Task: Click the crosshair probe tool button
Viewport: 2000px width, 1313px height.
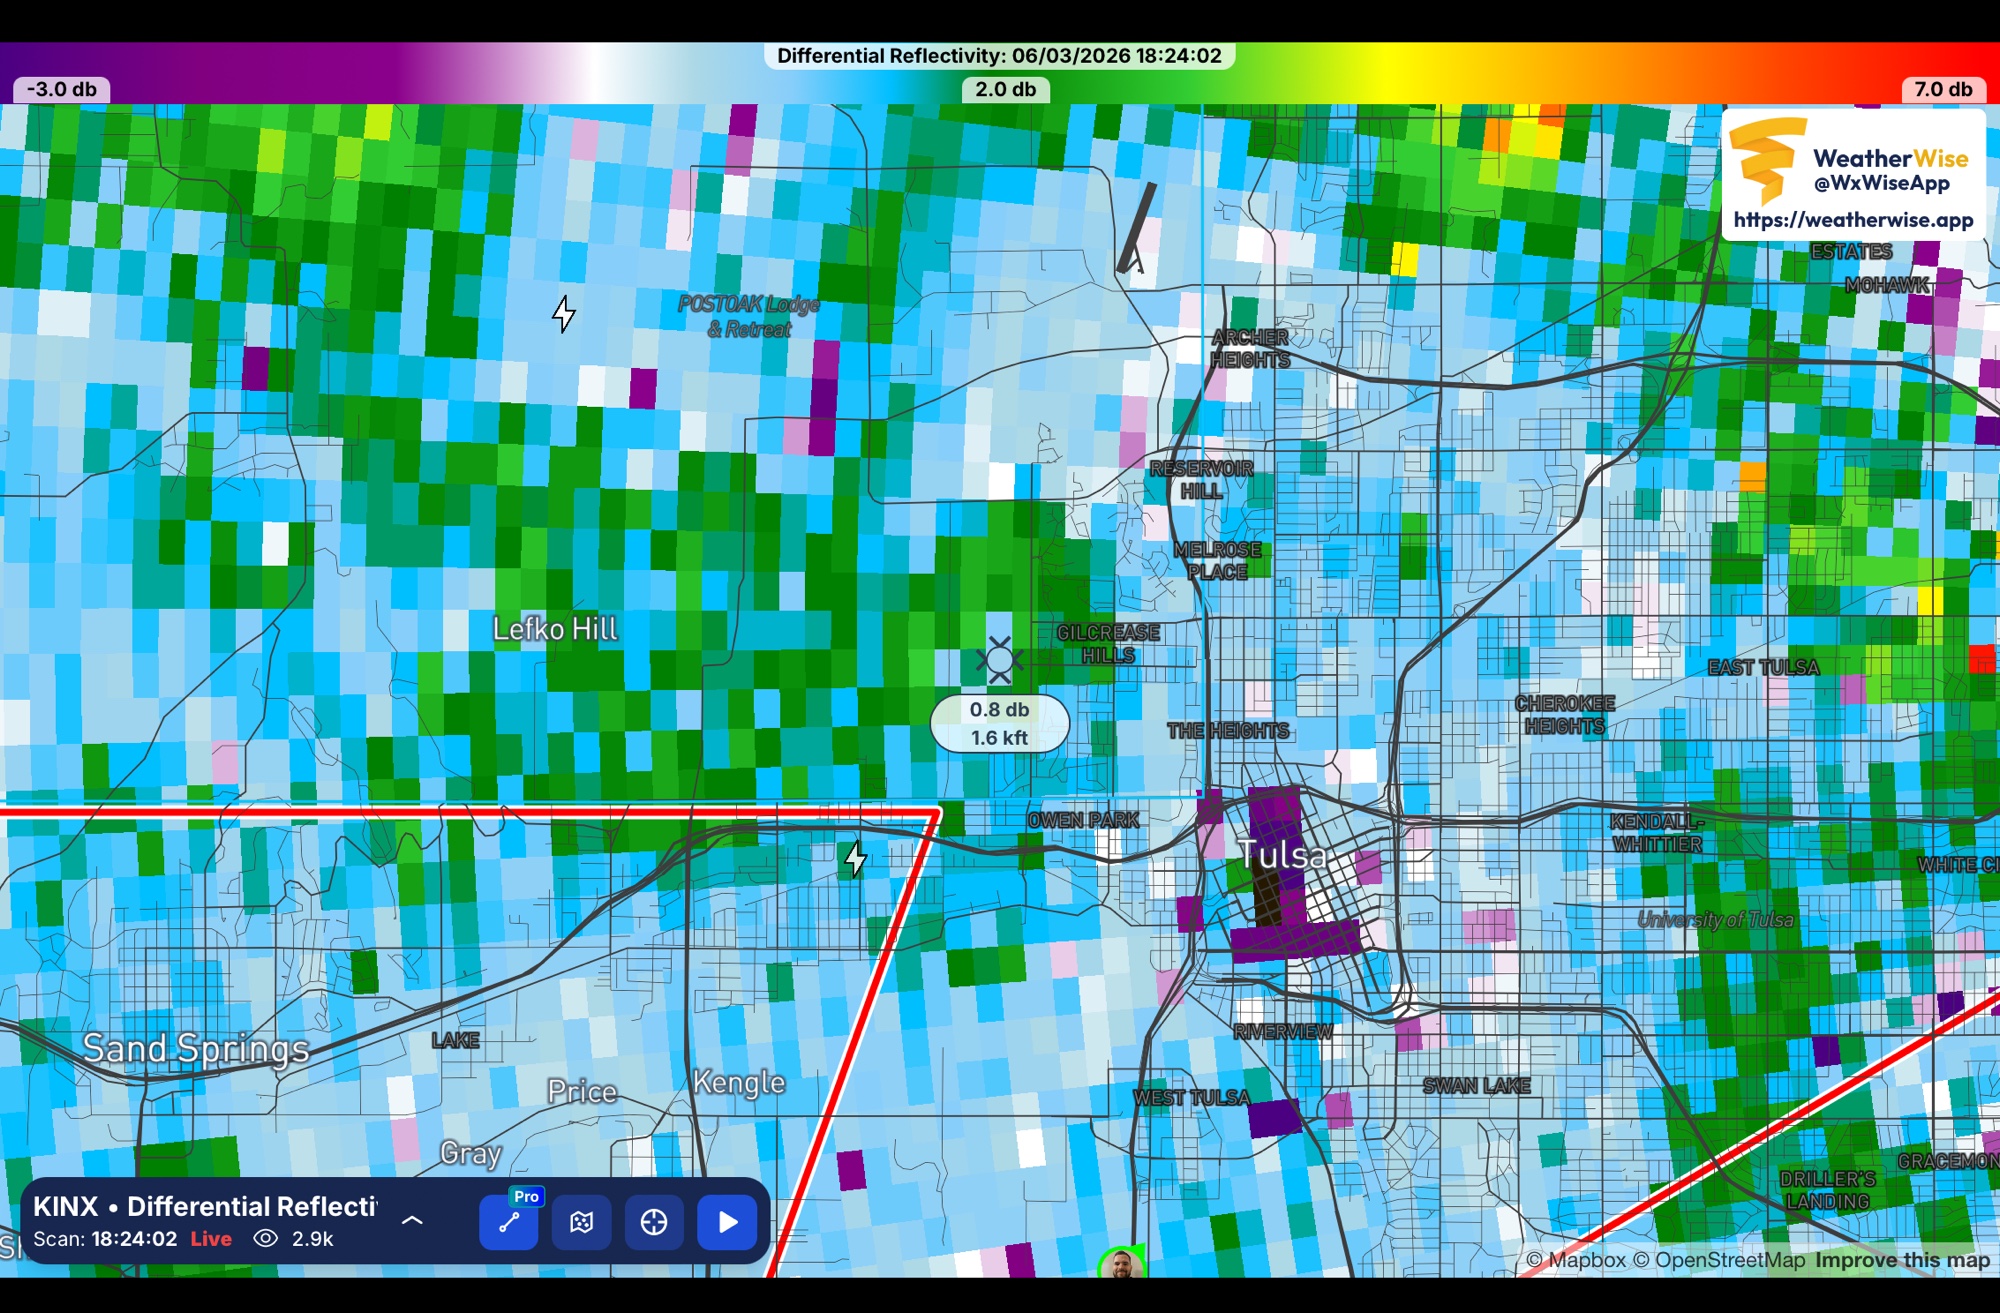Action: pos(654,1221)
